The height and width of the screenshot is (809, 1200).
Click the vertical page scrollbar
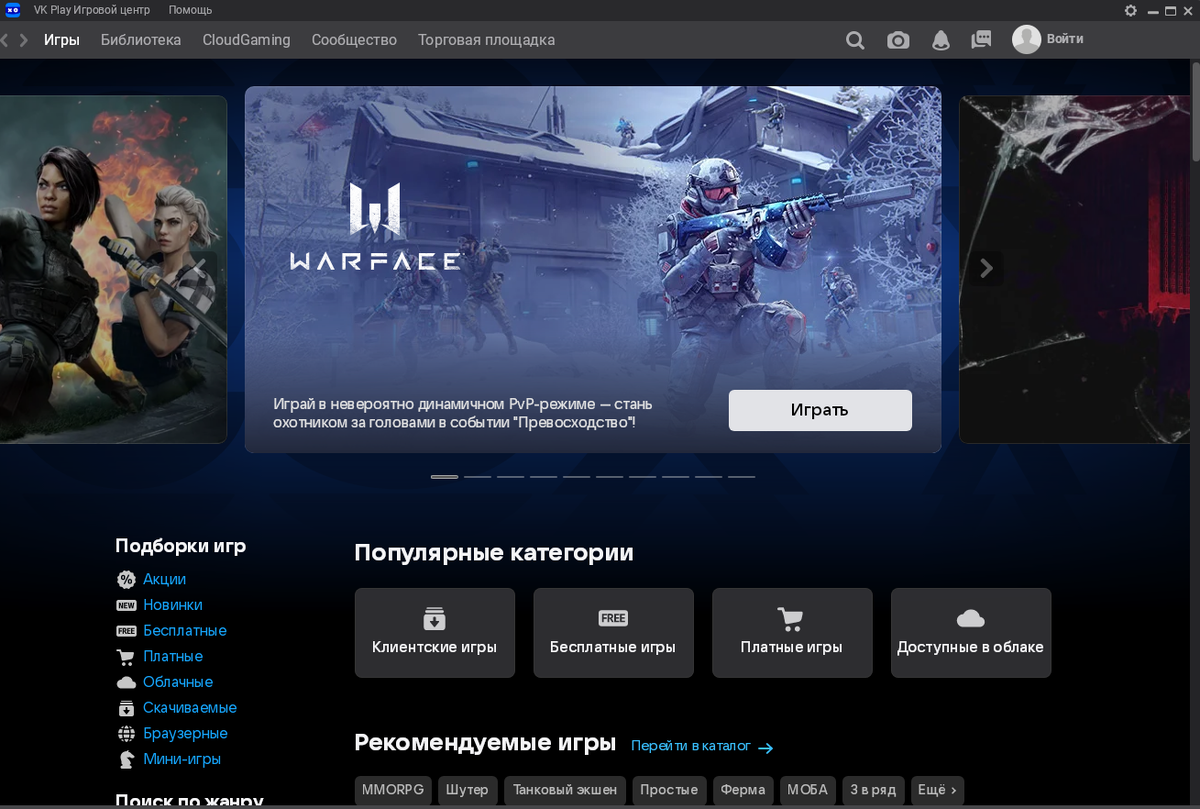[x=1195, y=110]
